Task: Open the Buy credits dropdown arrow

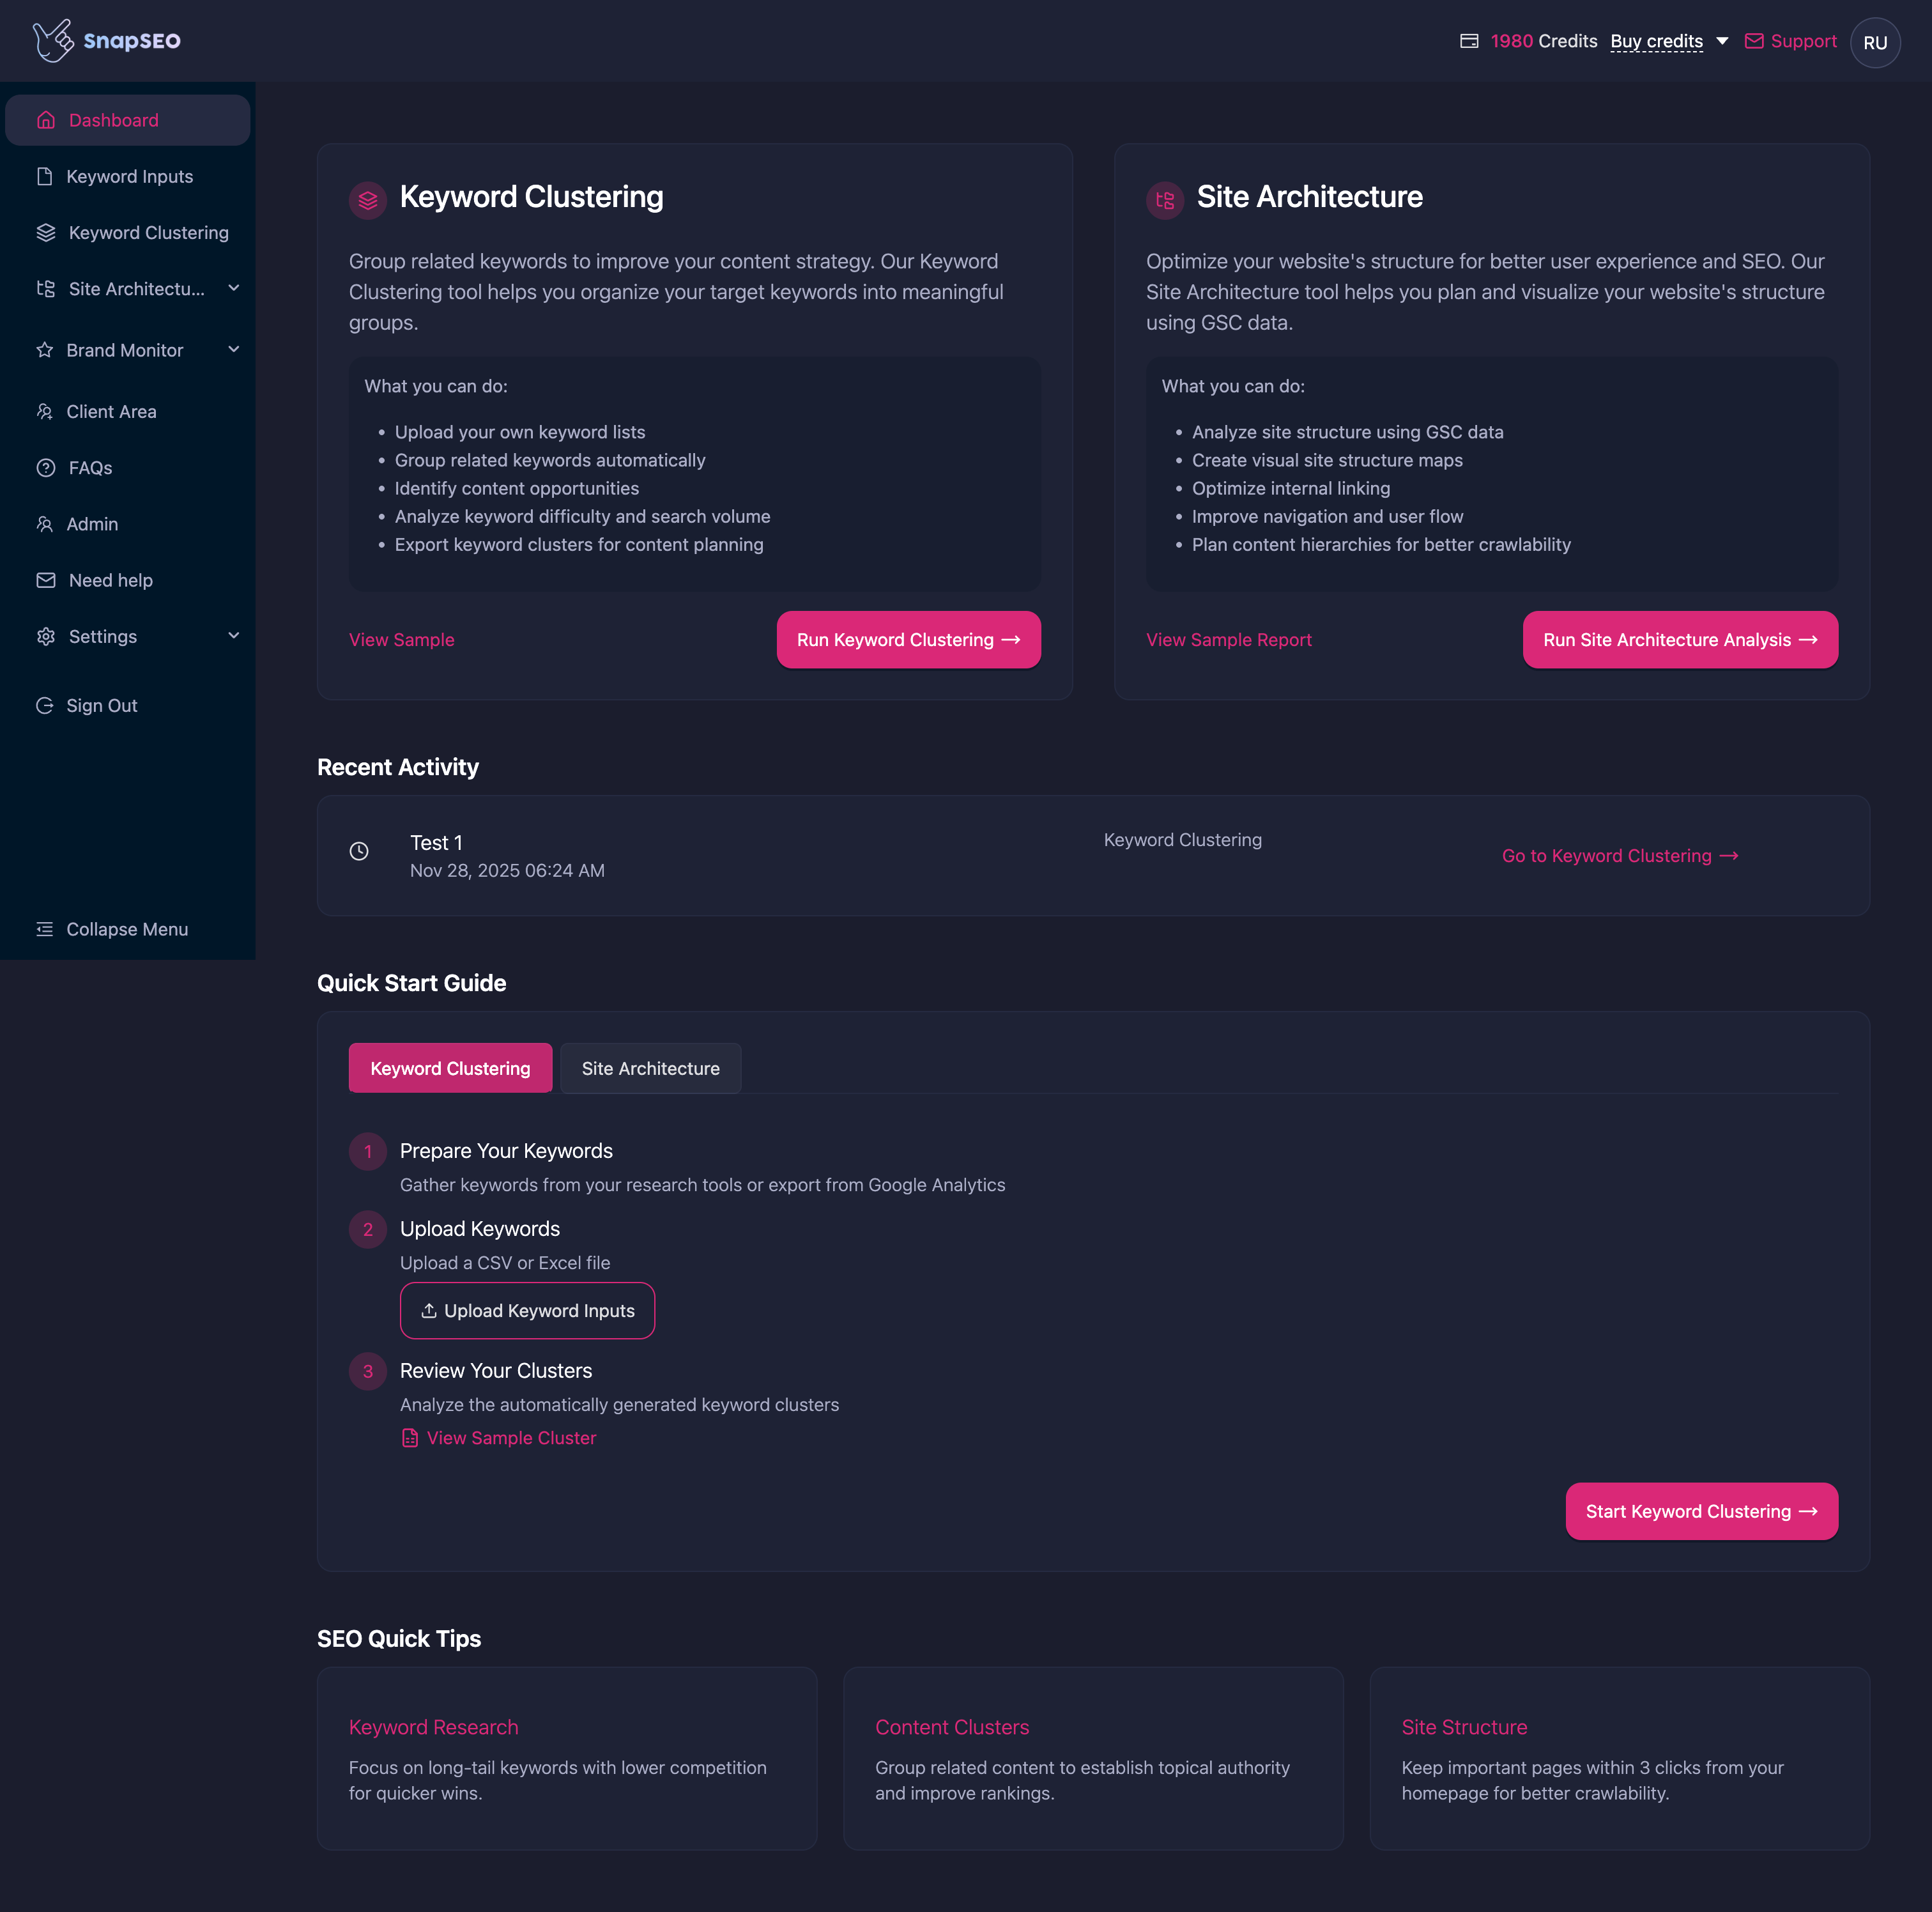Action: [x=1722, y=41]
